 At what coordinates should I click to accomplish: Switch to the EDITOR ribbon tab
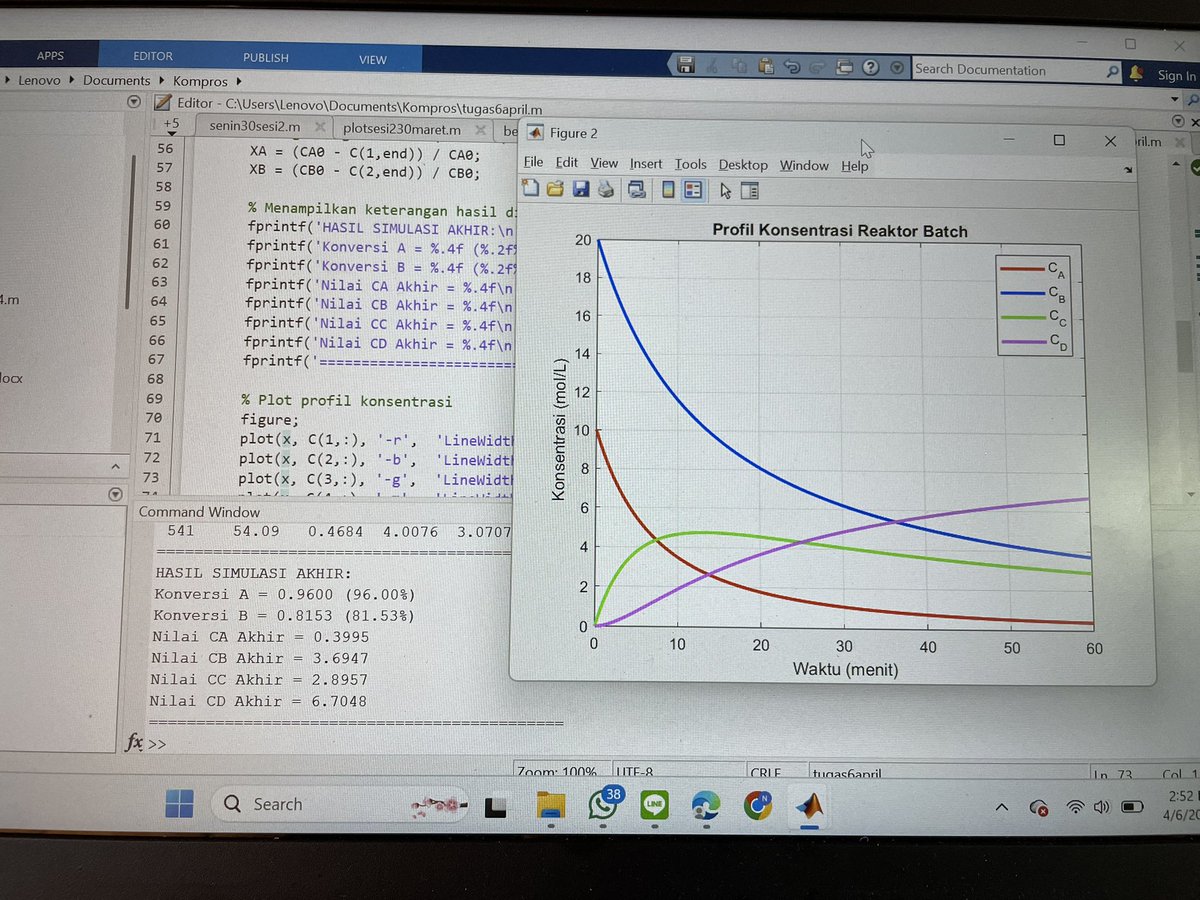153,56
